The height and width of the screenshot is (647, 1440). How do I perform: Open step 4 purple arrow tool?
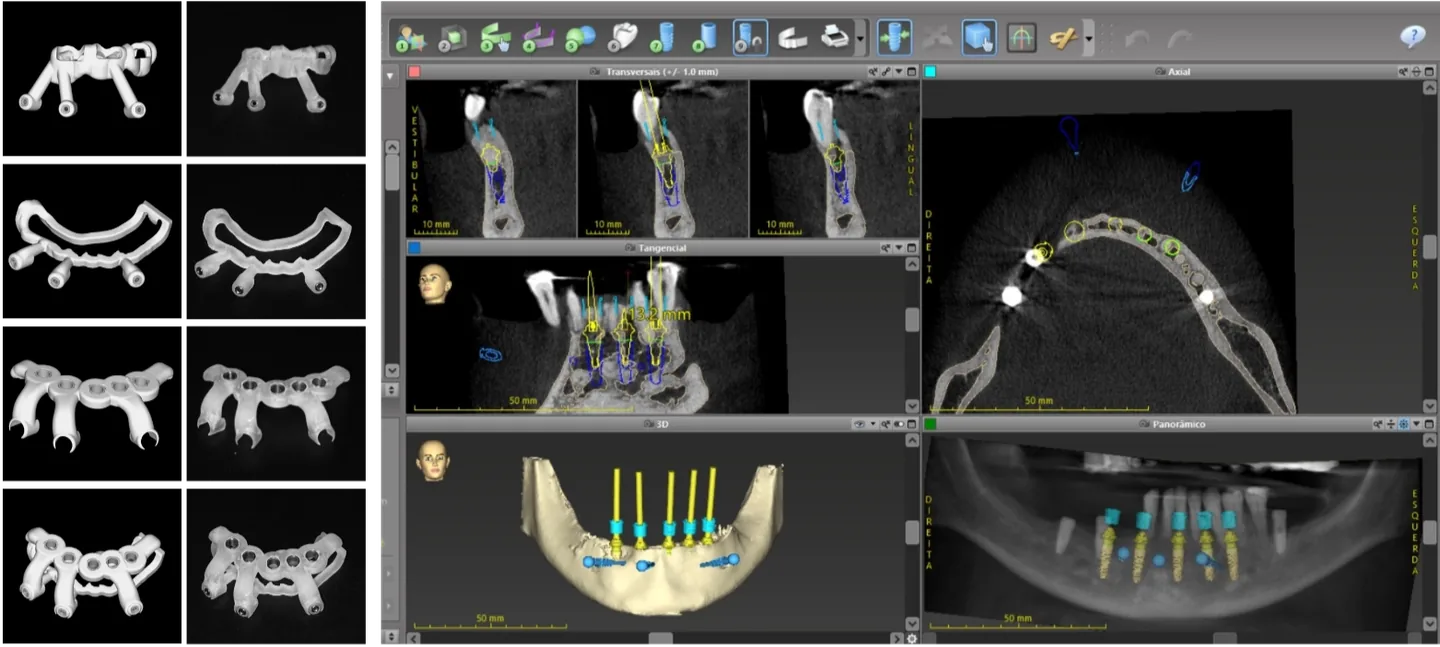click(x=537, y=37)
